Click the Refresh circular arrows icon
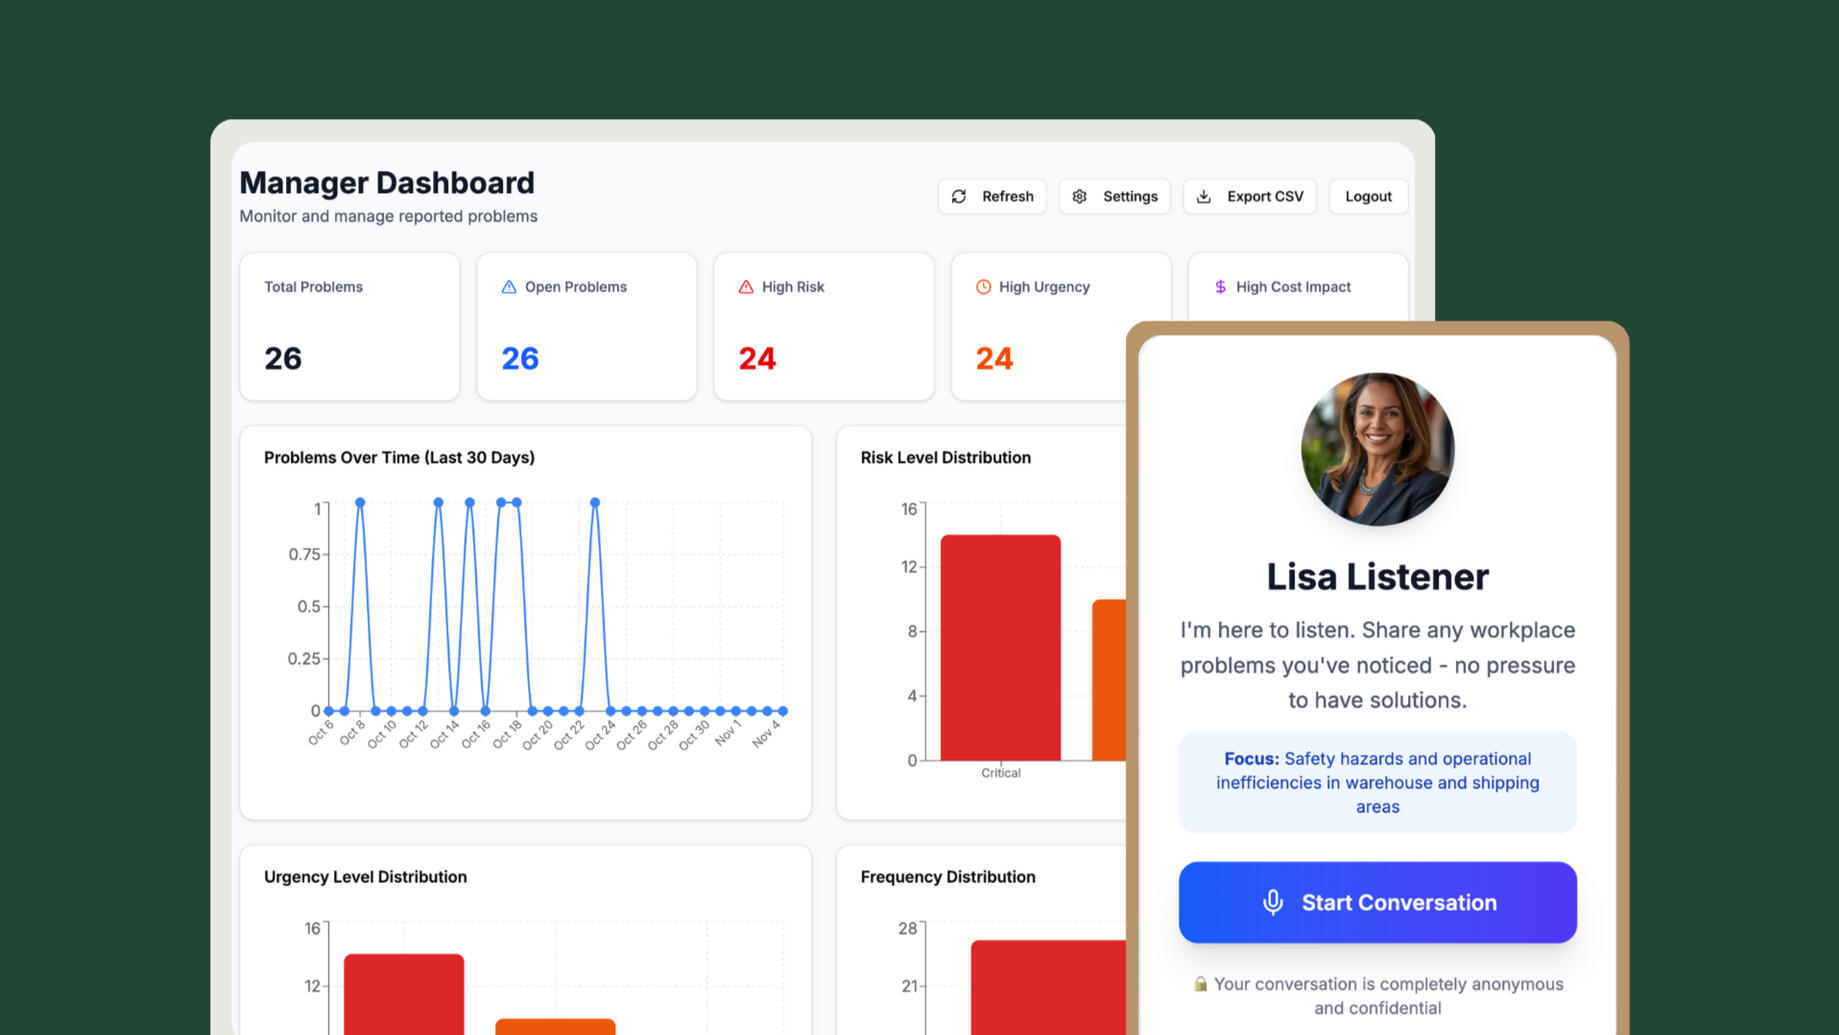The height and width of the screenshot is (1035, 1839). (959, 197)
